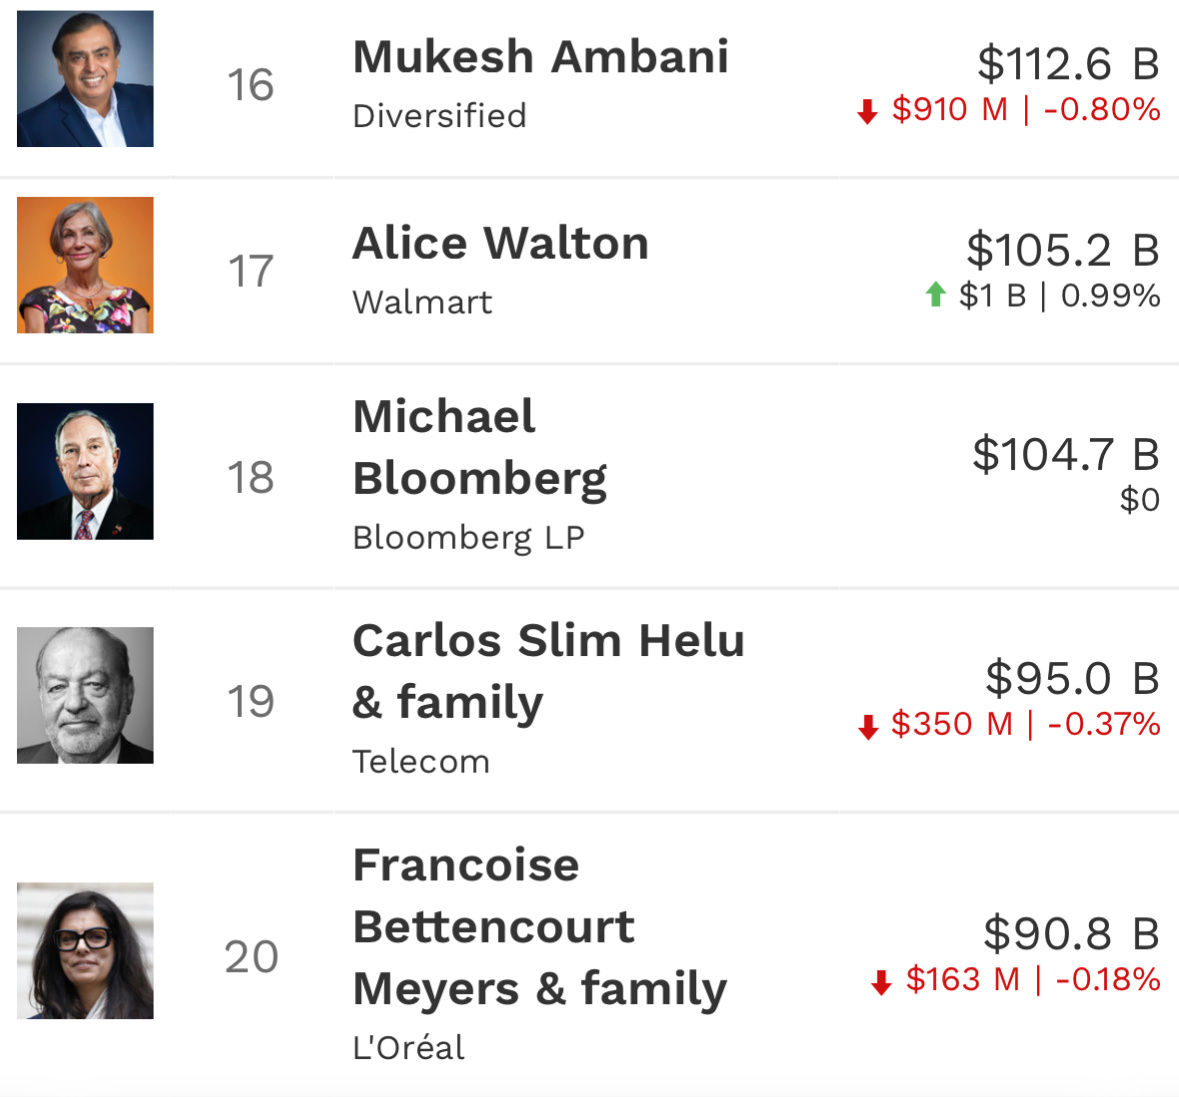Click the Bloomberg LP source label
1179x1097 pixels.
coord(468,538)
